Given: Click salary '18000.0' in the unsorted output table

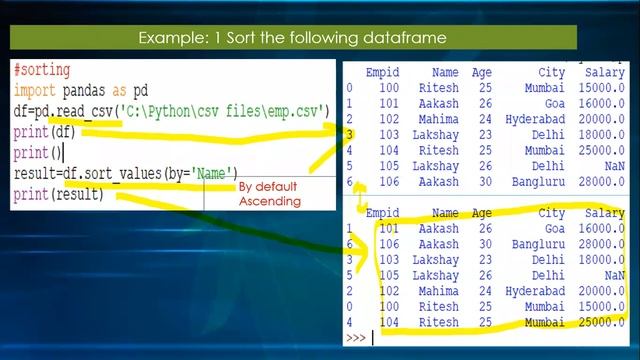Looking at the screenshot, I should tap(601, 135).
